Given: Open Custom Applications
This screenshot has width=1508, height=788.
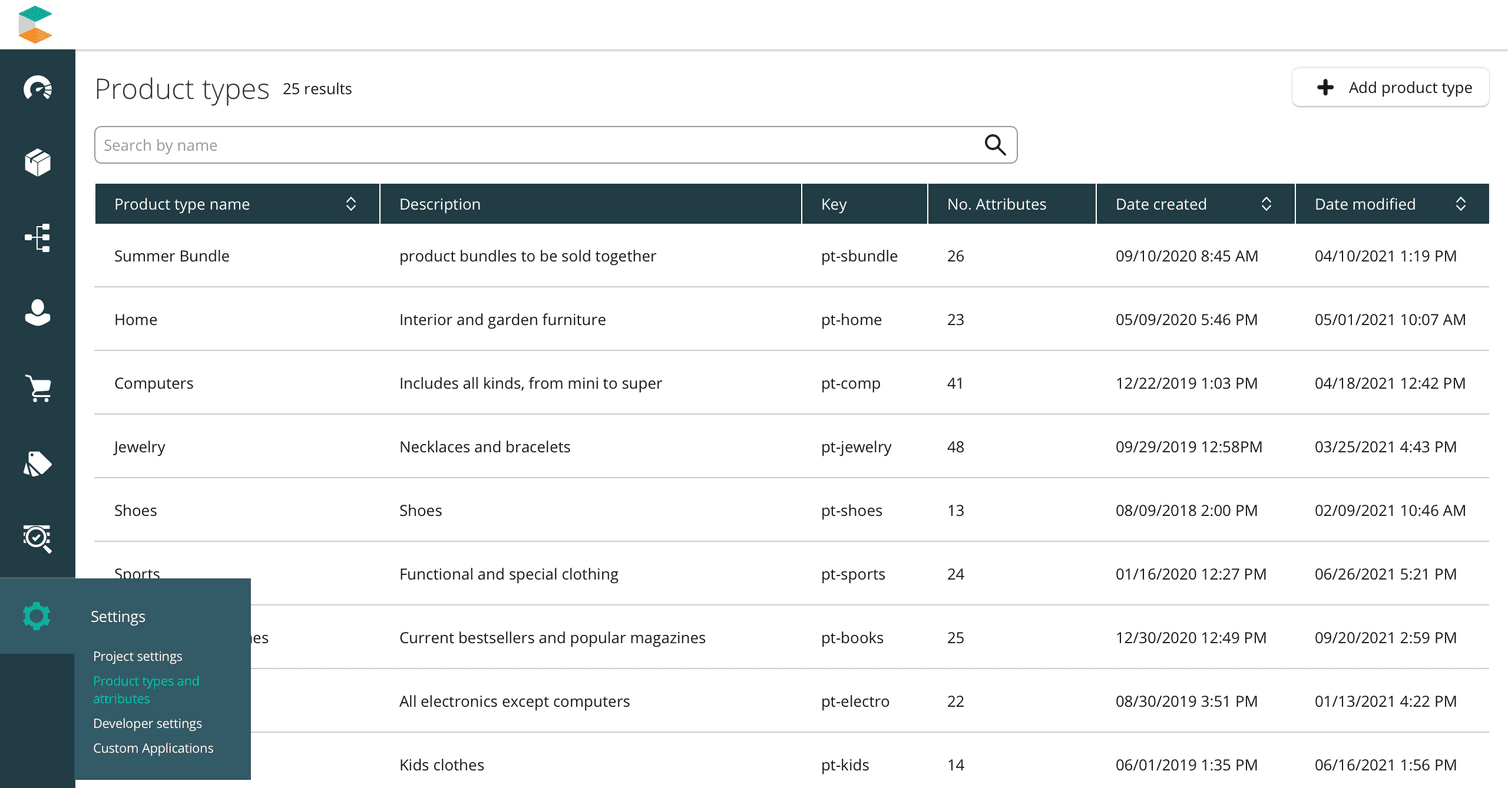Looking at the screenshot, I should click(x=152, y=748).
